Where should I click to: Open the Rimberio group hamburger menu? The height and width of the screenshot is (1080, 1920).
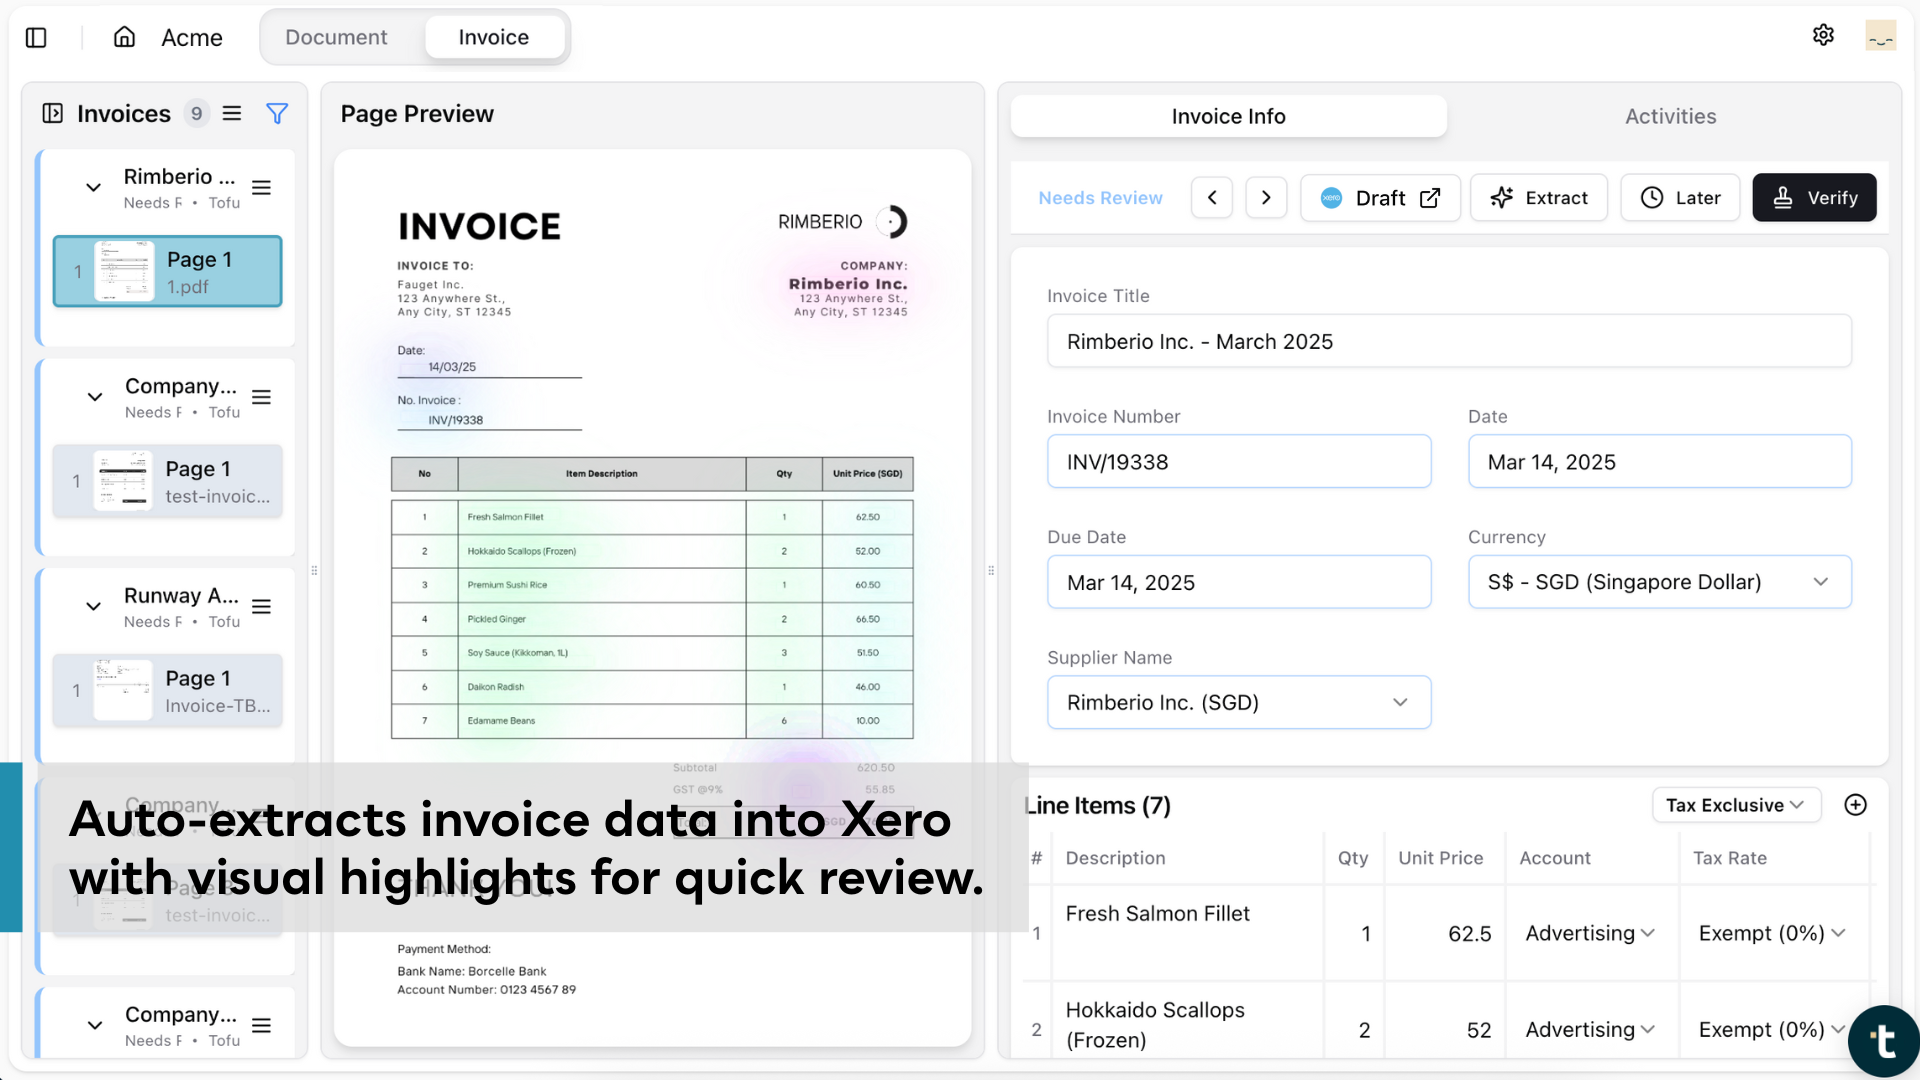(262, 188)
